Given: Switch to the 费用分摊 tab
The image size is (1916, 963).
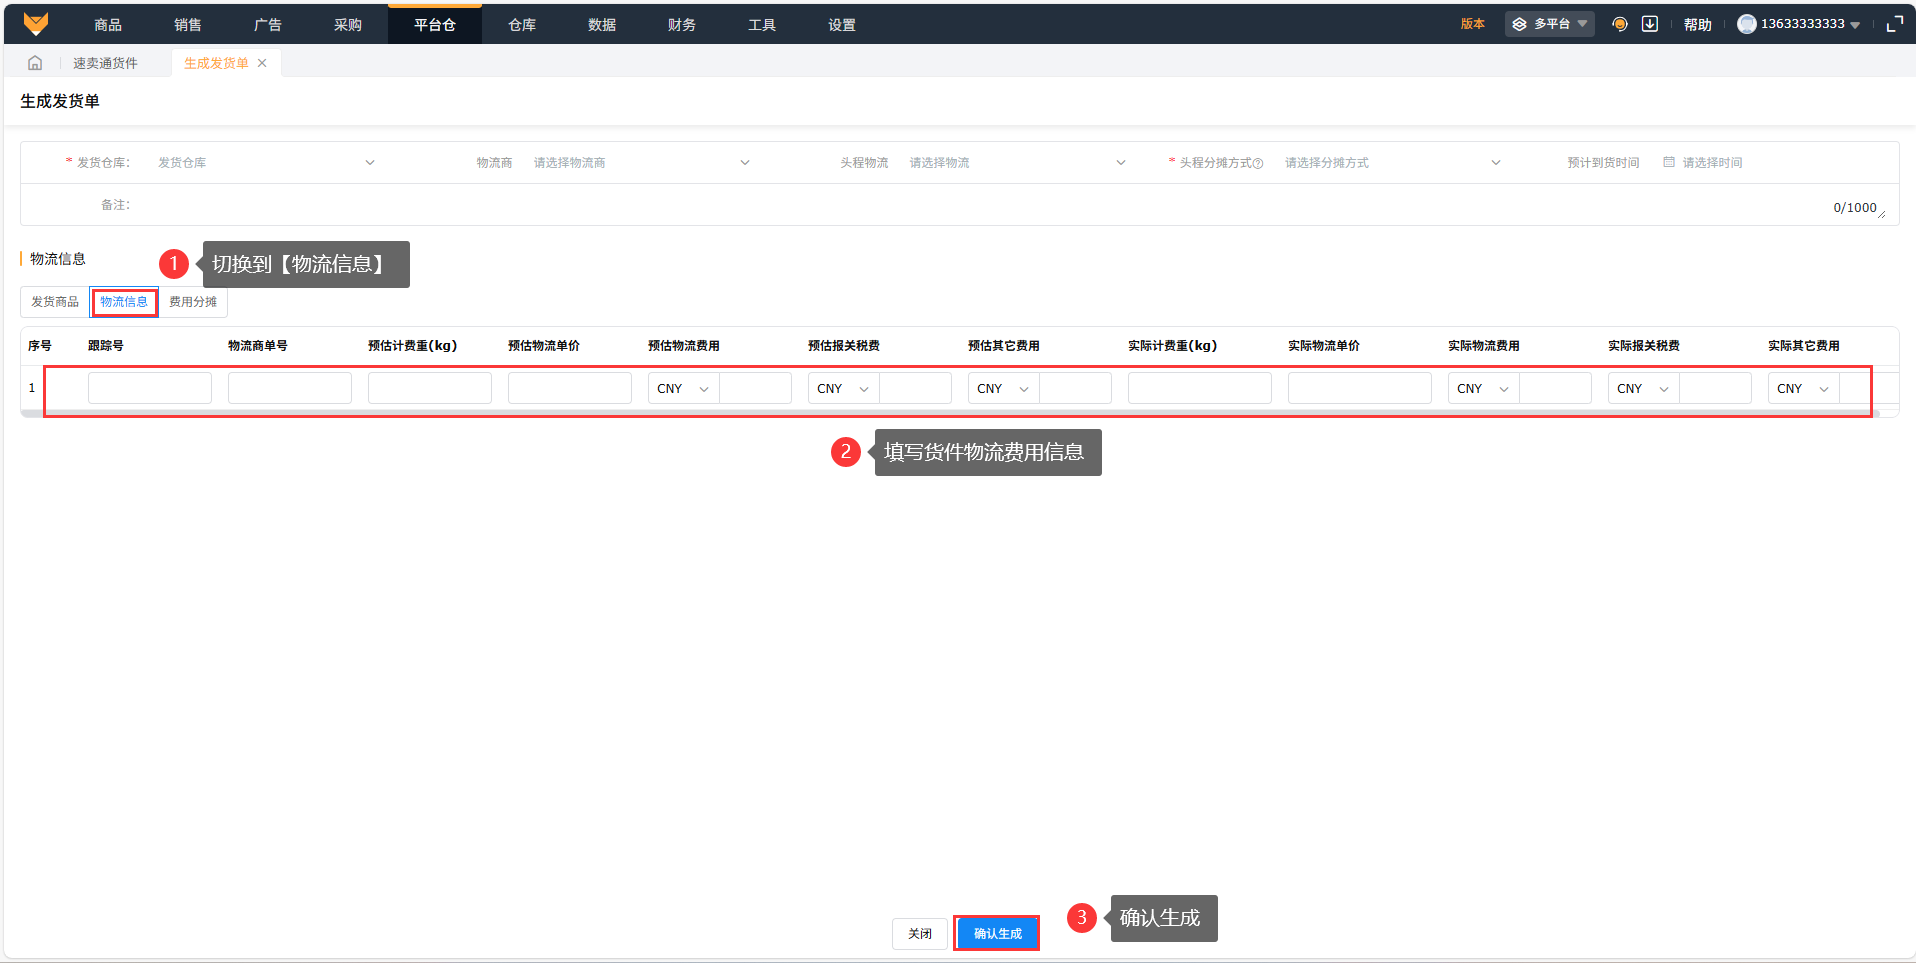Looking at the screenshot, I should point(193,302).
